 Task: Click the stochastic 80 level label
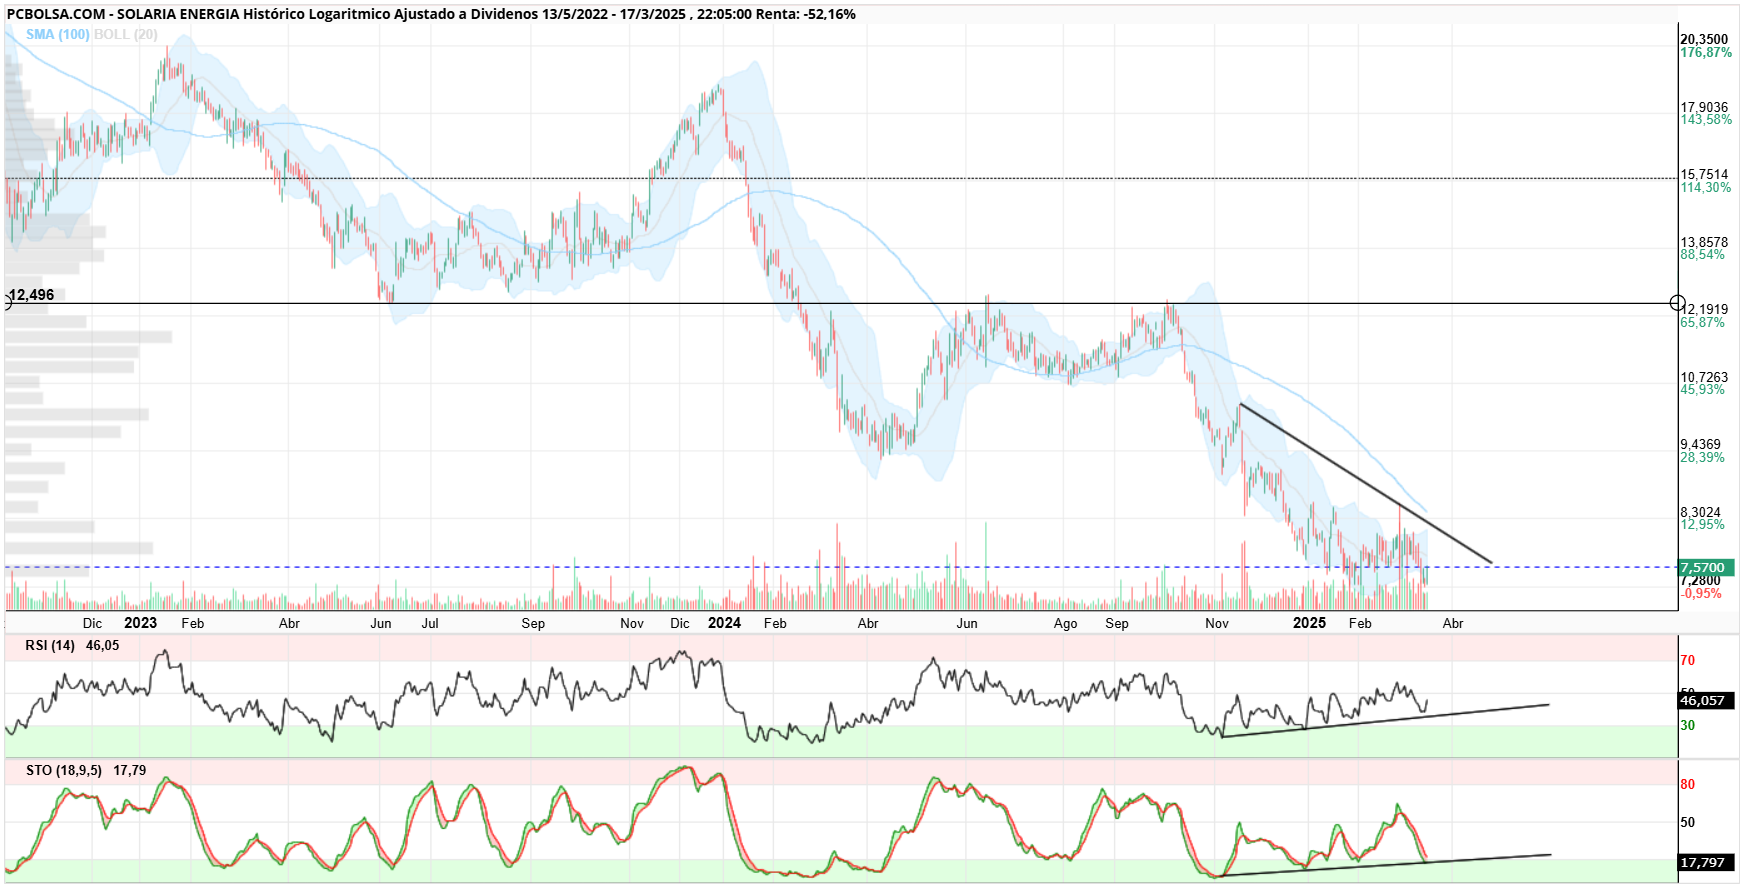pyautogui.click(x=1688, y=784)
